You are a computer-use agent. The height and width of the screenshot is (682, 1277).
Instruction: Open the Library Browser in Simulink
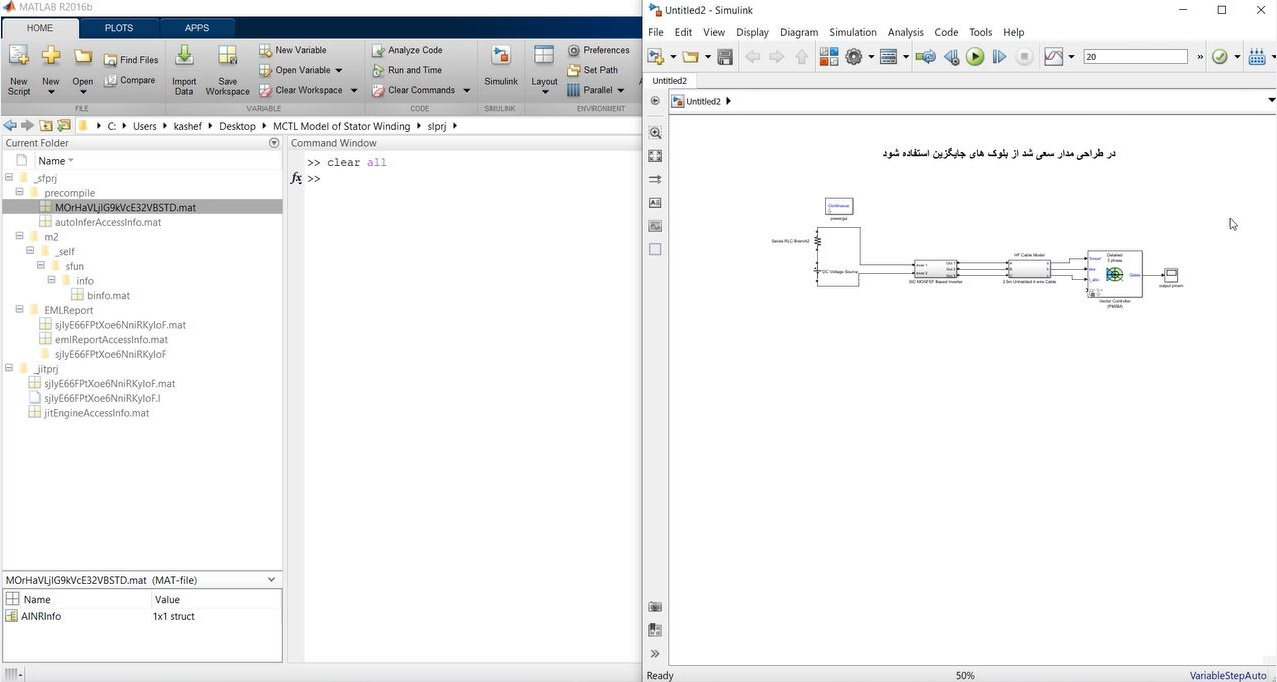point(829,57)
